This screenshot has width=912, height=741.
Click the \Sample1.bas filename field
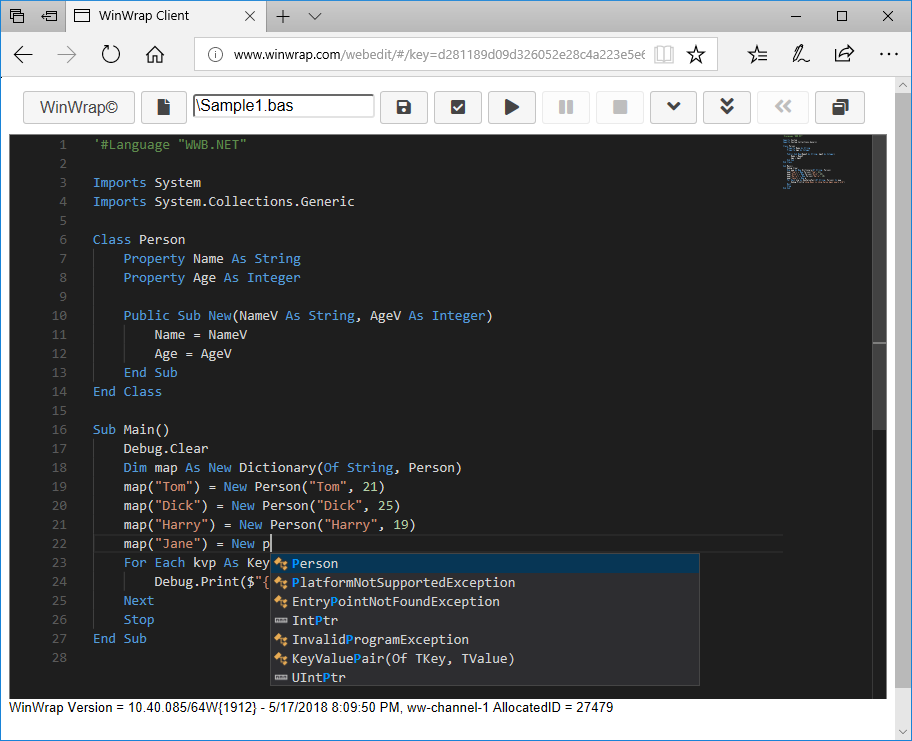click(284, 106)
